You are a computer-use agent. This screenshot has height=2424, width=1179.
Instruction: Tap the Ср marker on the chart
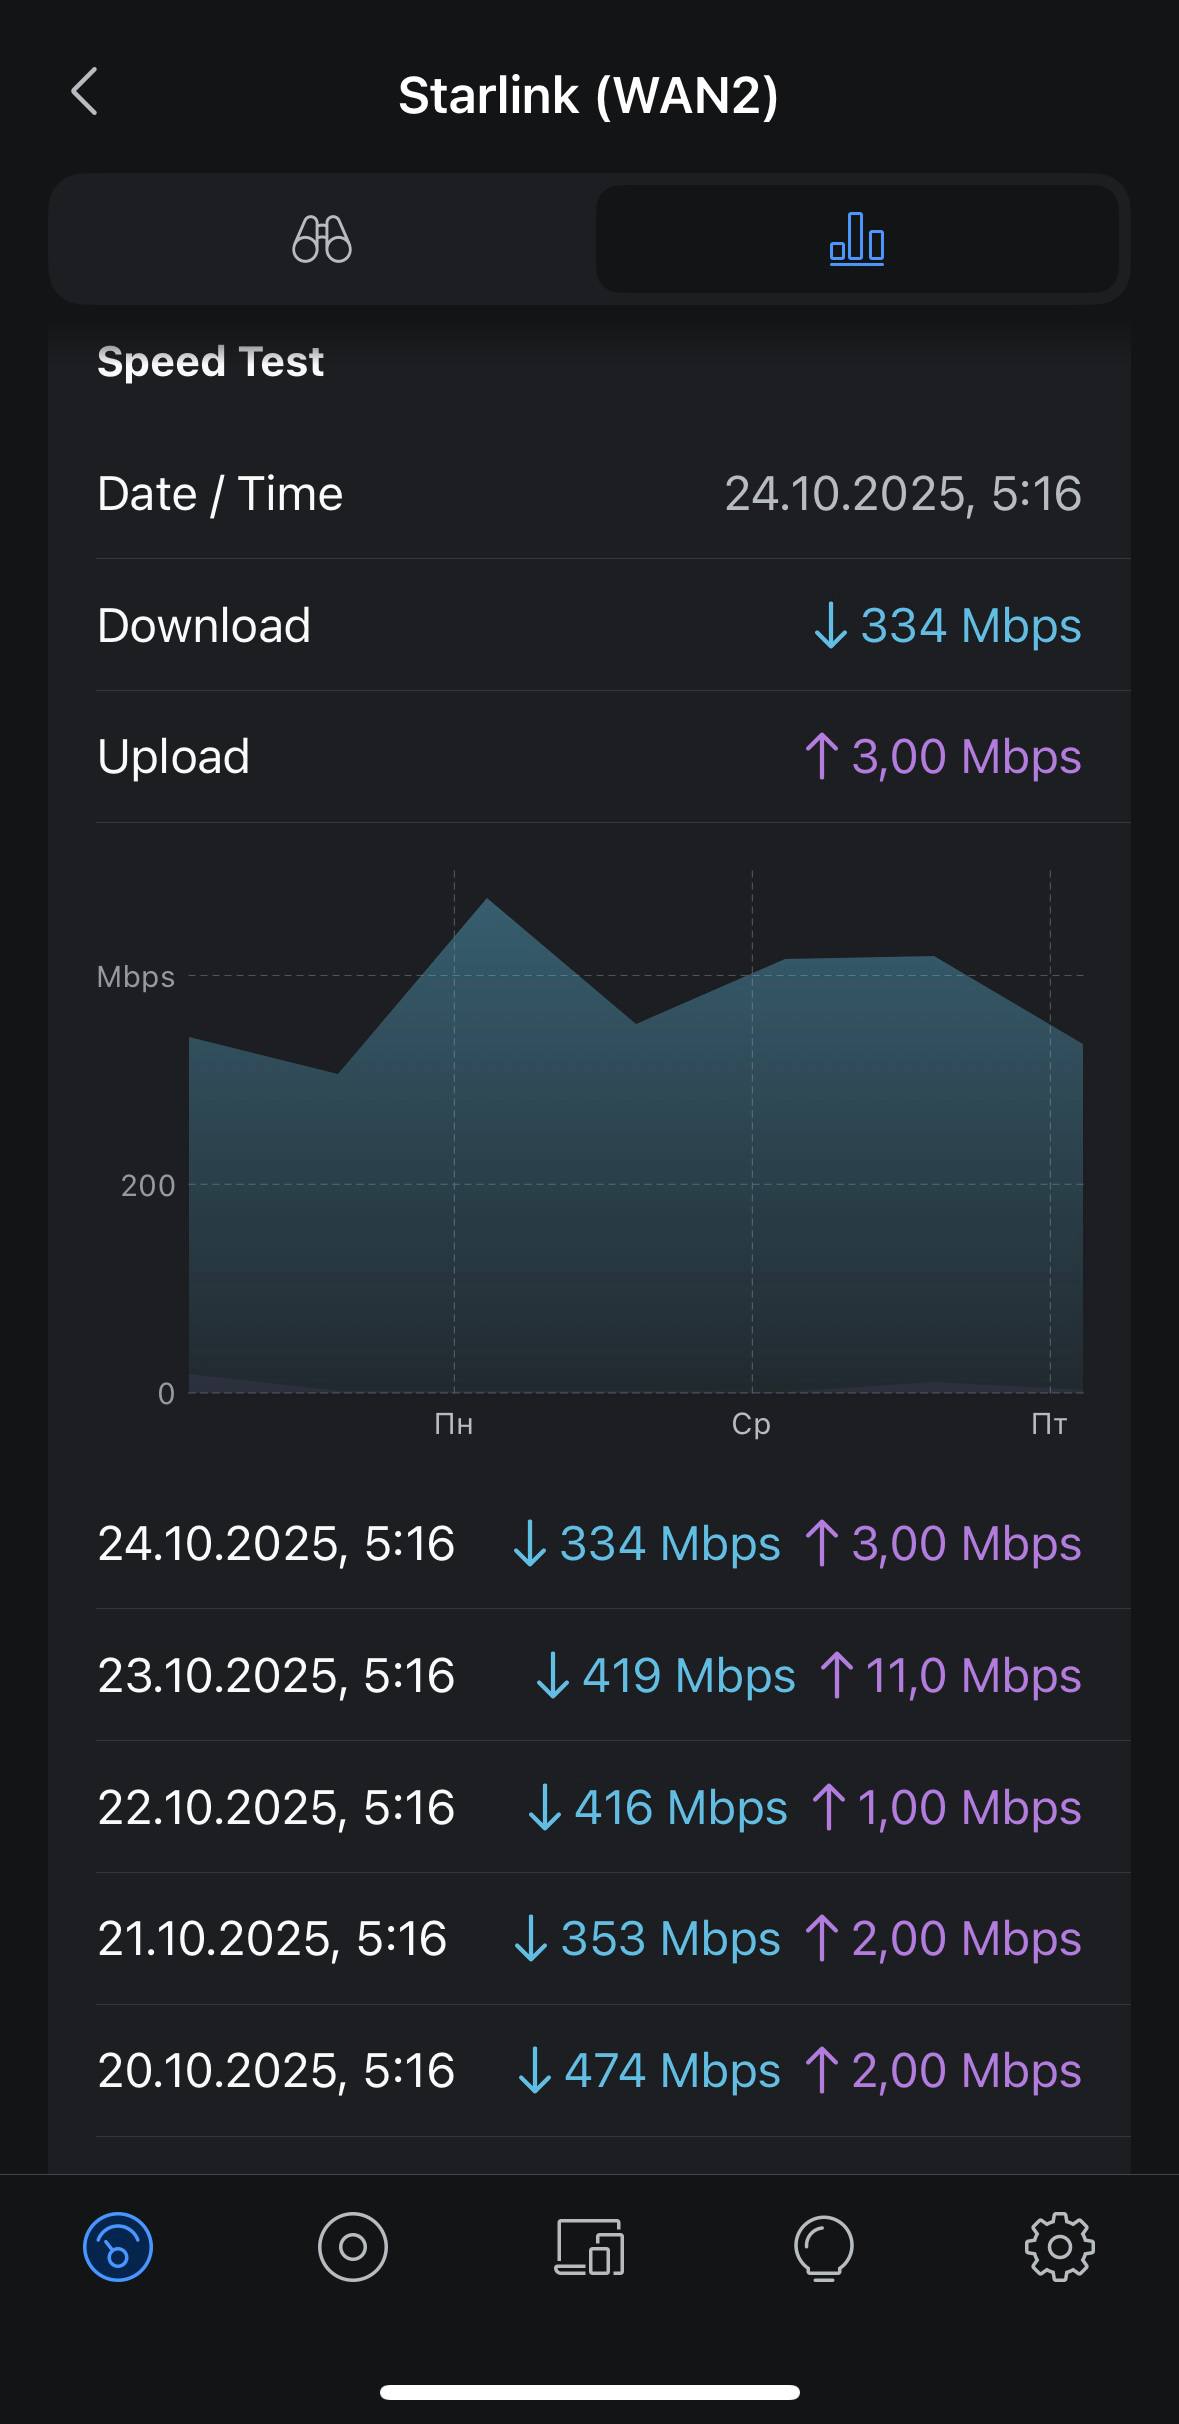[x=752, y=1424]
